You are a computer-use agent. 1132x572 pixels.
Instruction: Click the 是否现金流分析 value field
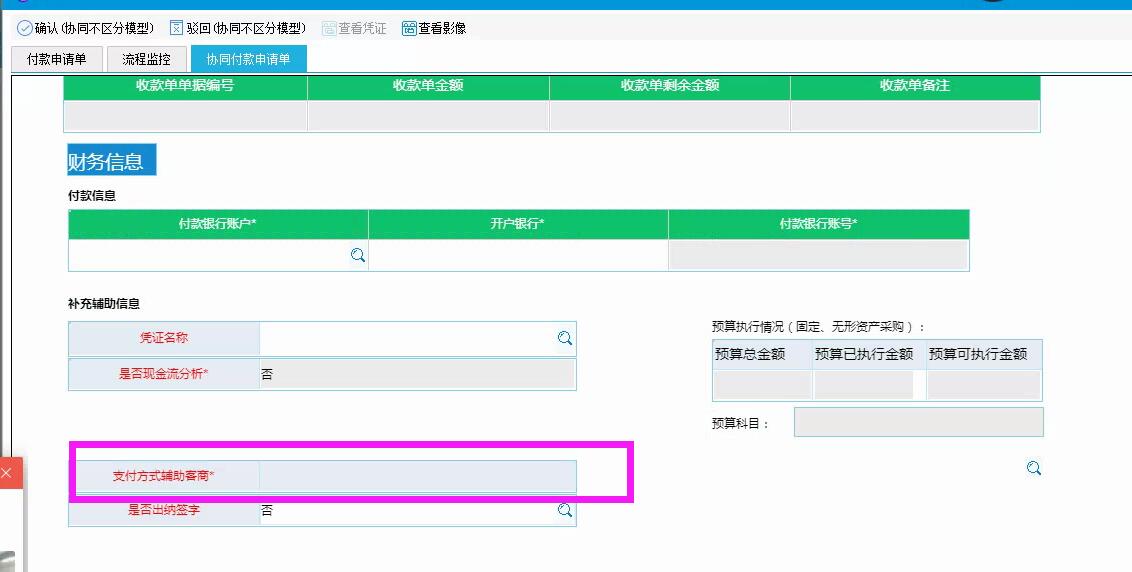417,374
